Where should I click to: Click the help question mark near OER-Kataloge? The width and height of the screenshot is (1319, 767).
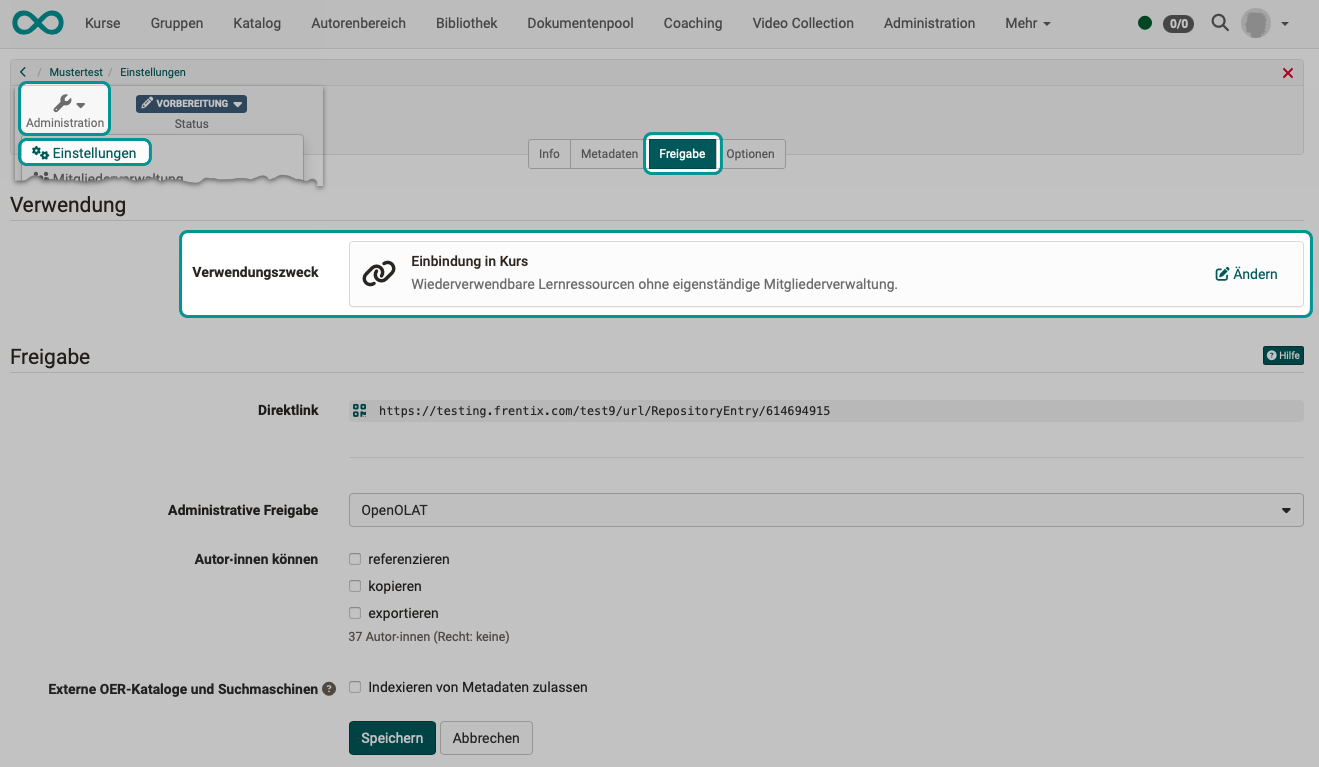(328, 689)
